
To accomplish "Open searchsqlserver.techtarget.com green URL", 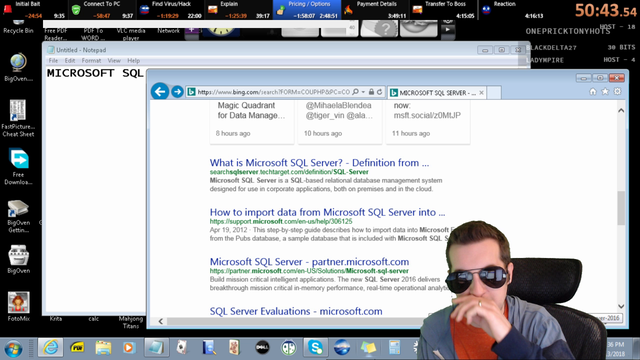I will (x=289, y=172).
